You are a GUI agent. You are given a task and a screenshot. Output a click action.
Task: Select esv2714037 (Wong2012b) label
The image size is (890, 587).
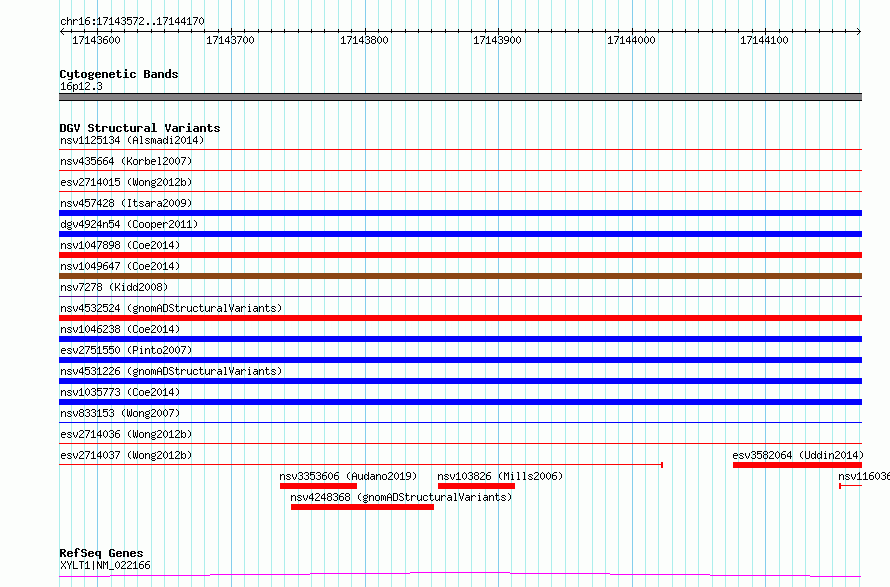point(126,455)
